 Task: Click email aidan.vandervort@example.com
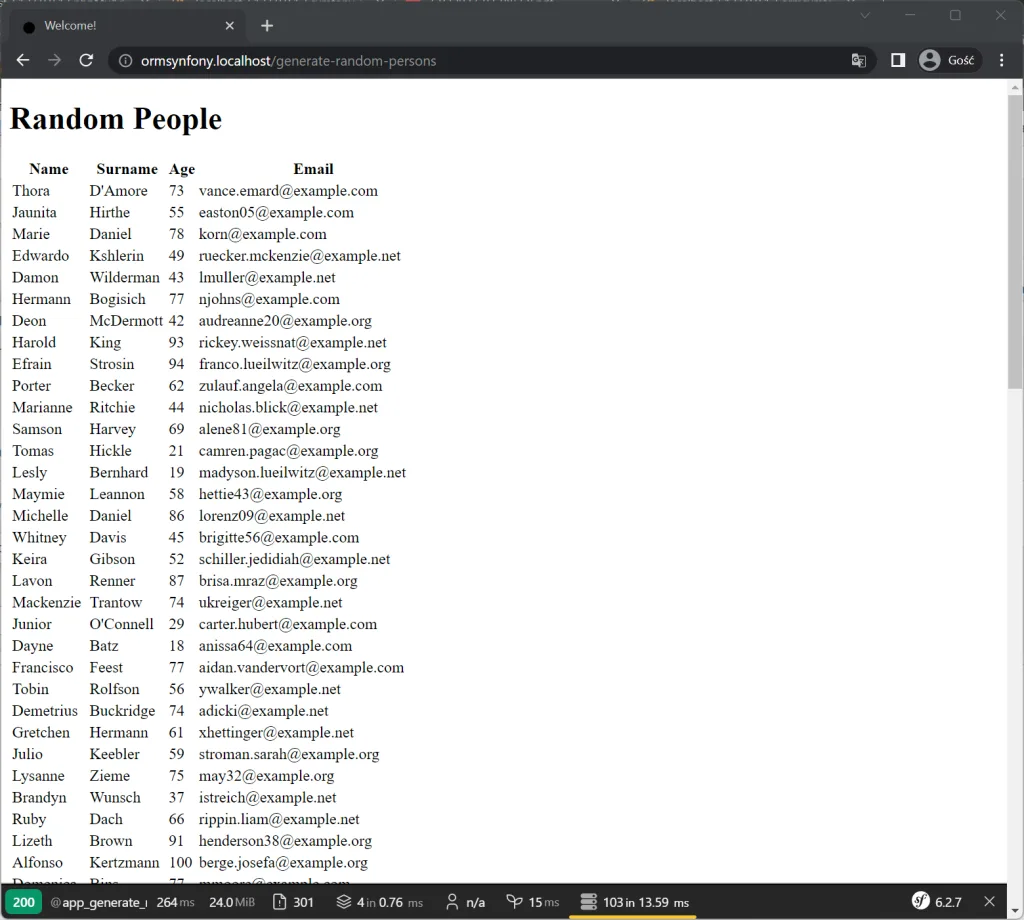(301, 667)
